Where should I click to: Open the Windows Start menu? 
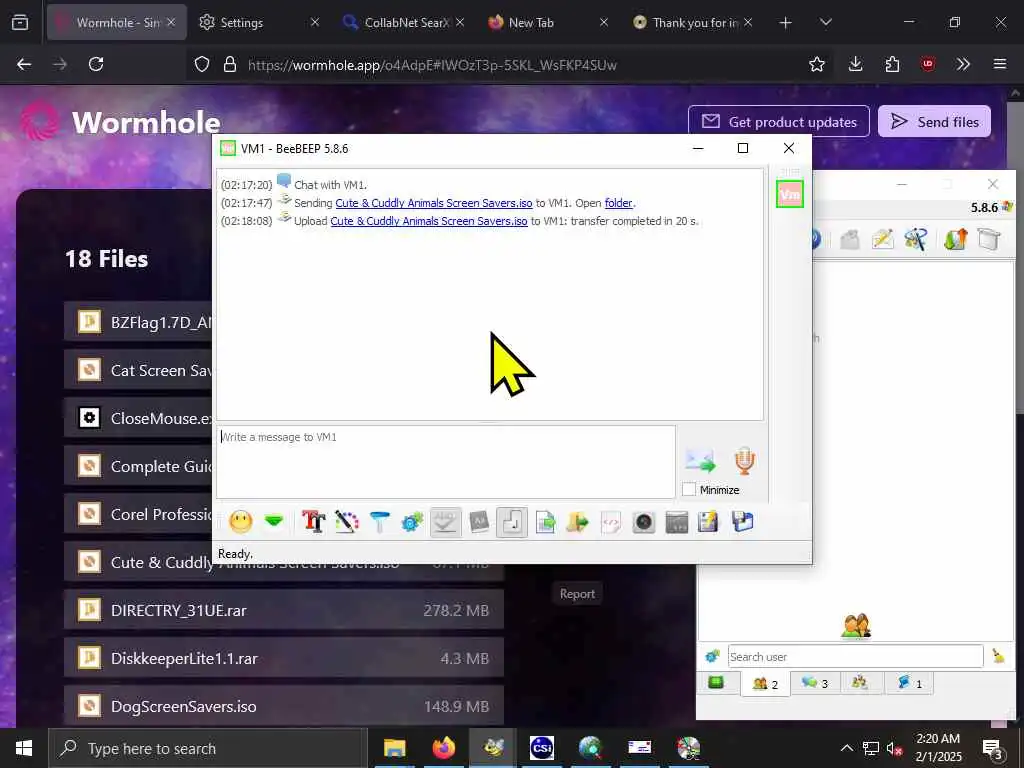click(x=24, y=748)
